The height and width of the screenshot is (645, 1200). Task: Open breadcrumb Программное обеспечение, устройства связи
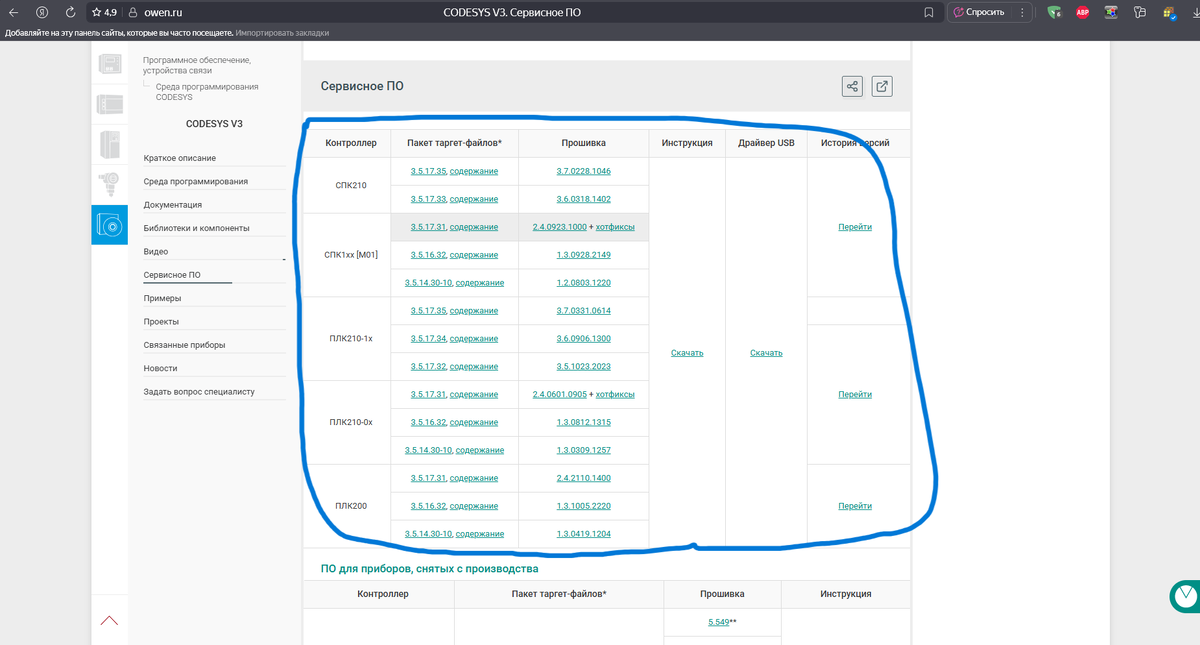(197, 65)
